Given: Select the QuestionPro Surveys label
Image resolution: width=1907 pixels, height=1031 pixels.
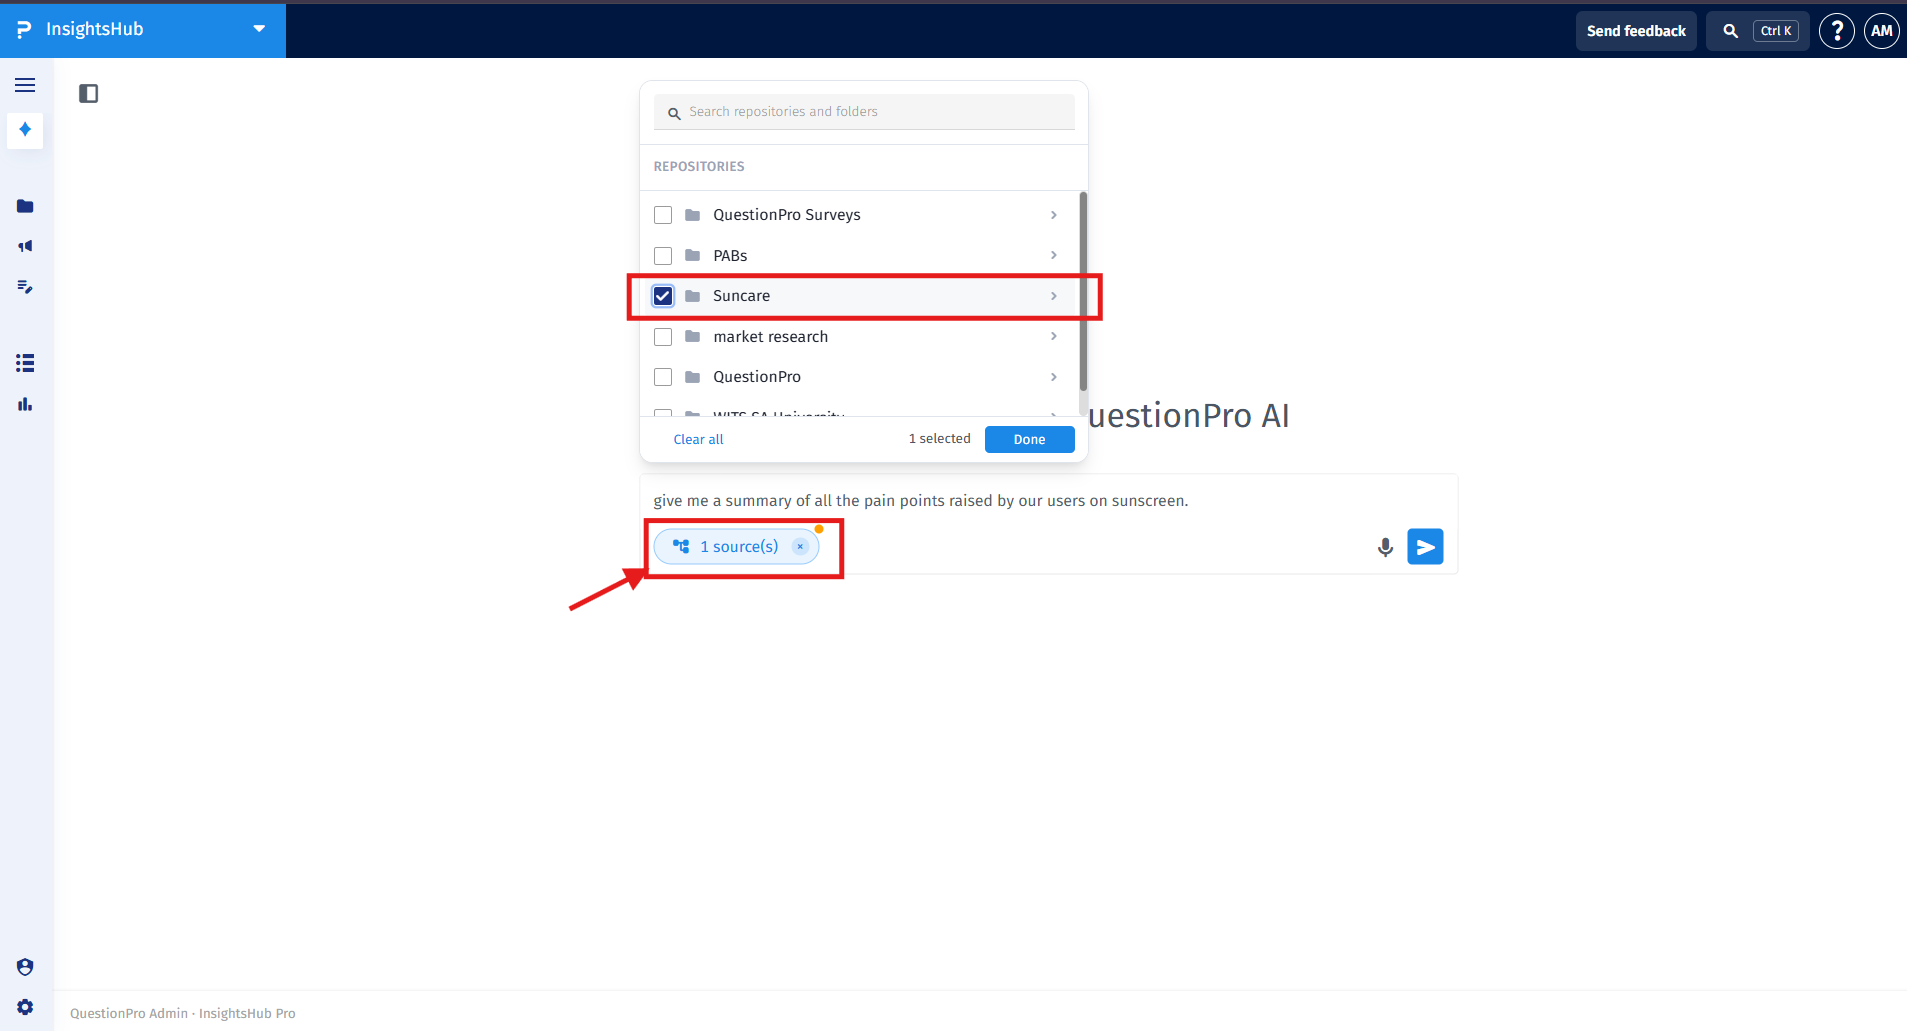Looking at the screenshot, I should click(786, 215).
